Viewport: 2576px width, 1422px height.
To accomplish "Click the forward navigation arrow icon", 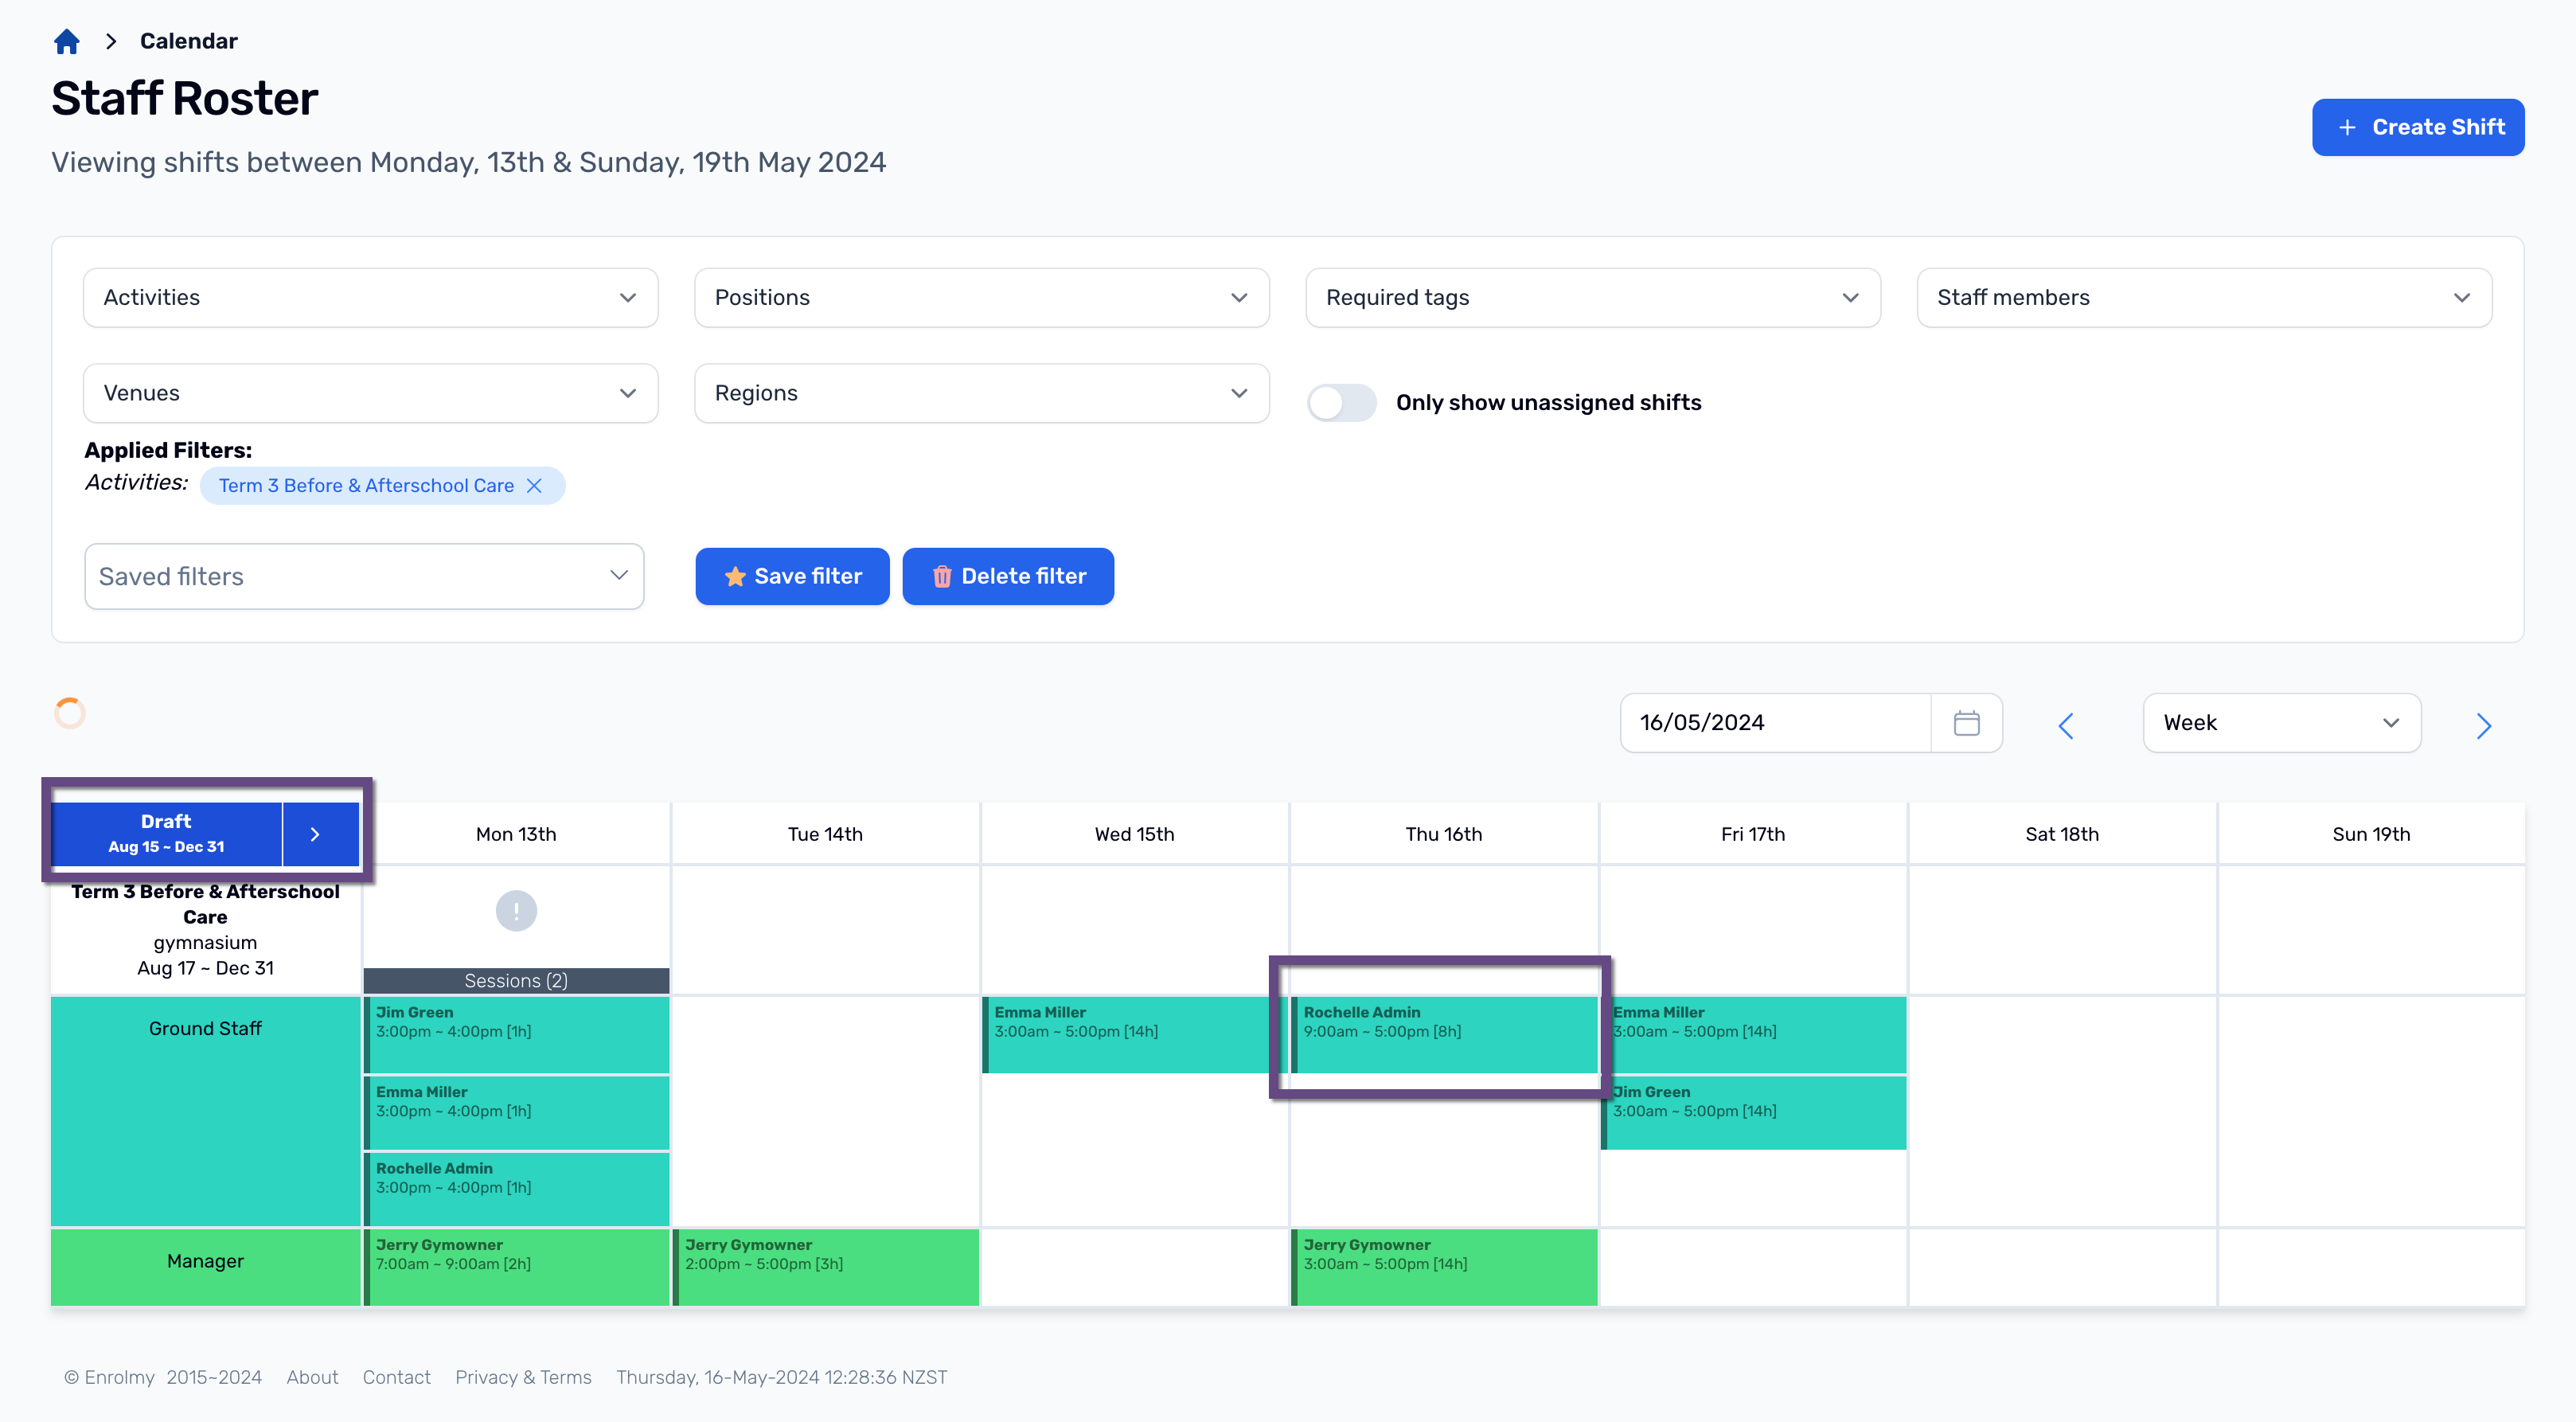I will click(2485, 721).
